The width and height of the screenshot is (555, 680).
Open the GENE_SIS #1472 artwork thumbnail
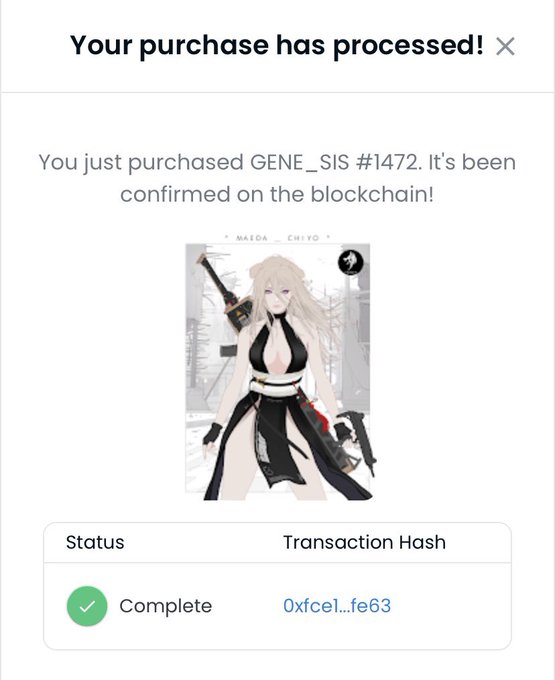(278, 368)
